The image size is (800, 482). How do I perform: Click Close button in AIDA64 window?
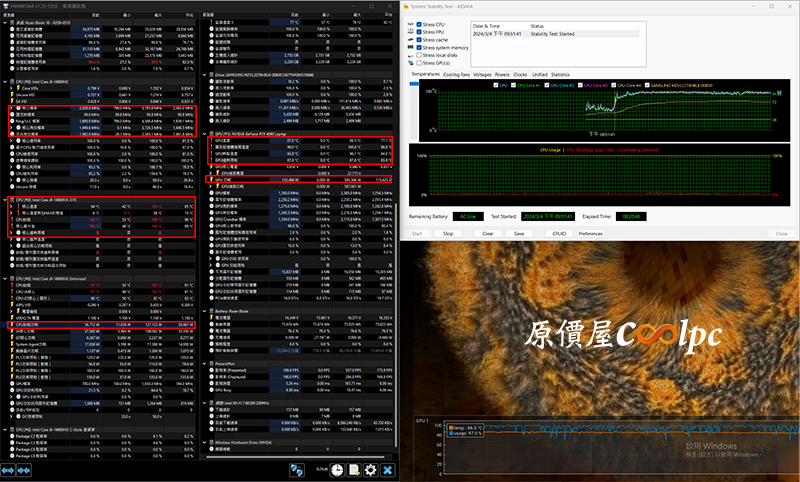[782, 233]
